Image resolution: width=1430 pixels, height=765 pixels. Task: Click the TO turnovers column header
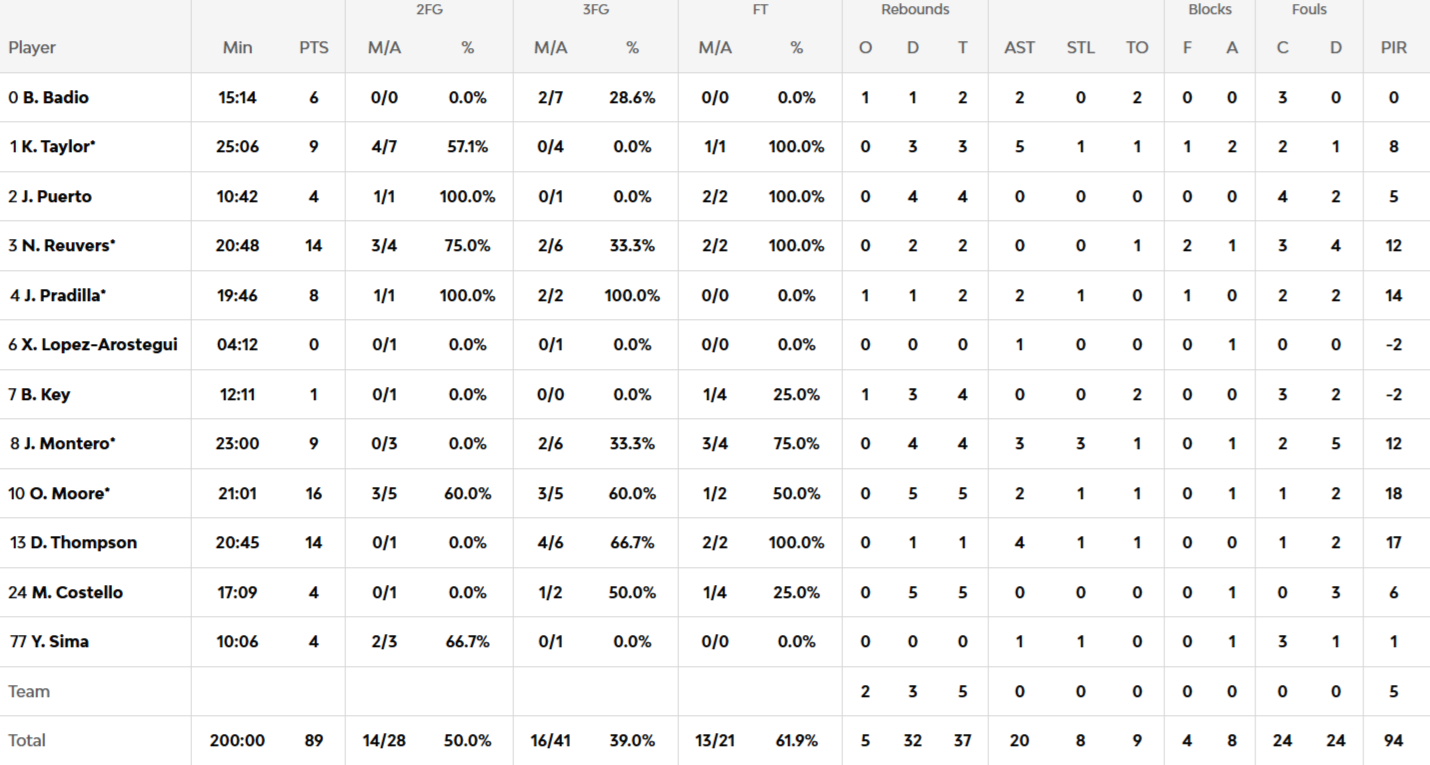1137,48
